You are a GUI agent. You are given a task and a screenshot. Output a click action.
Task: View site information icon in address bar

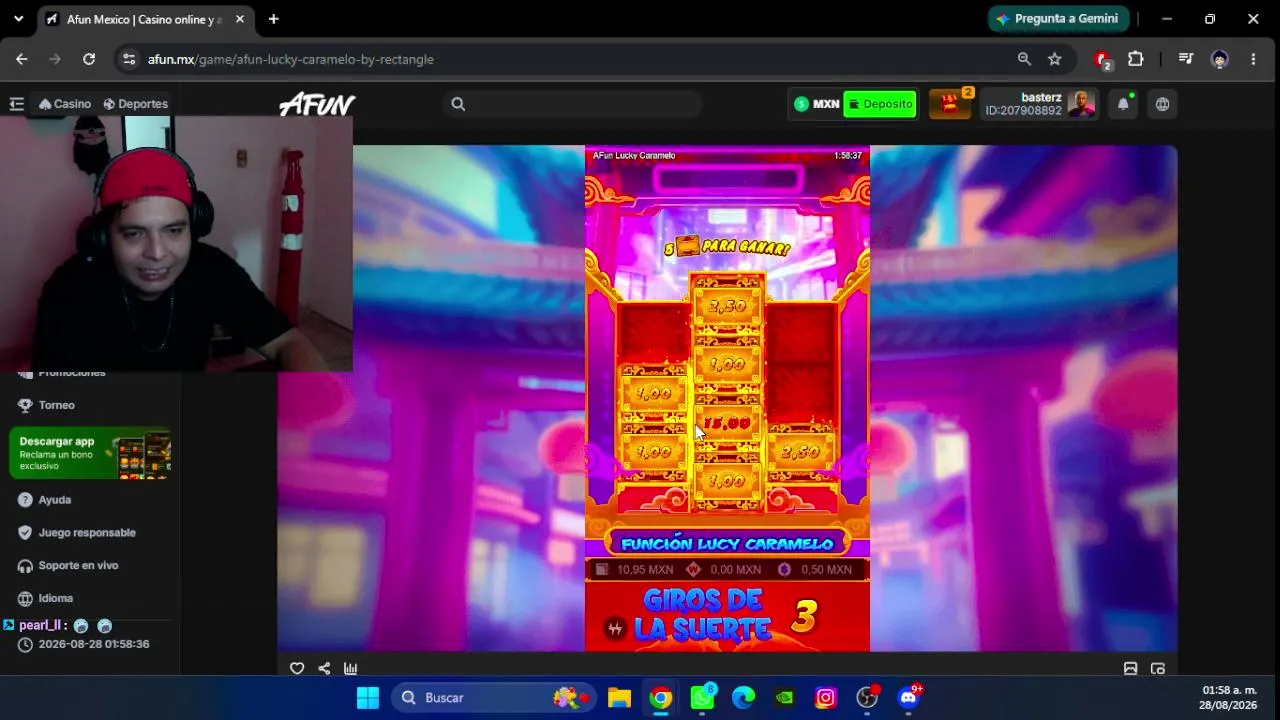coord(129,59)
